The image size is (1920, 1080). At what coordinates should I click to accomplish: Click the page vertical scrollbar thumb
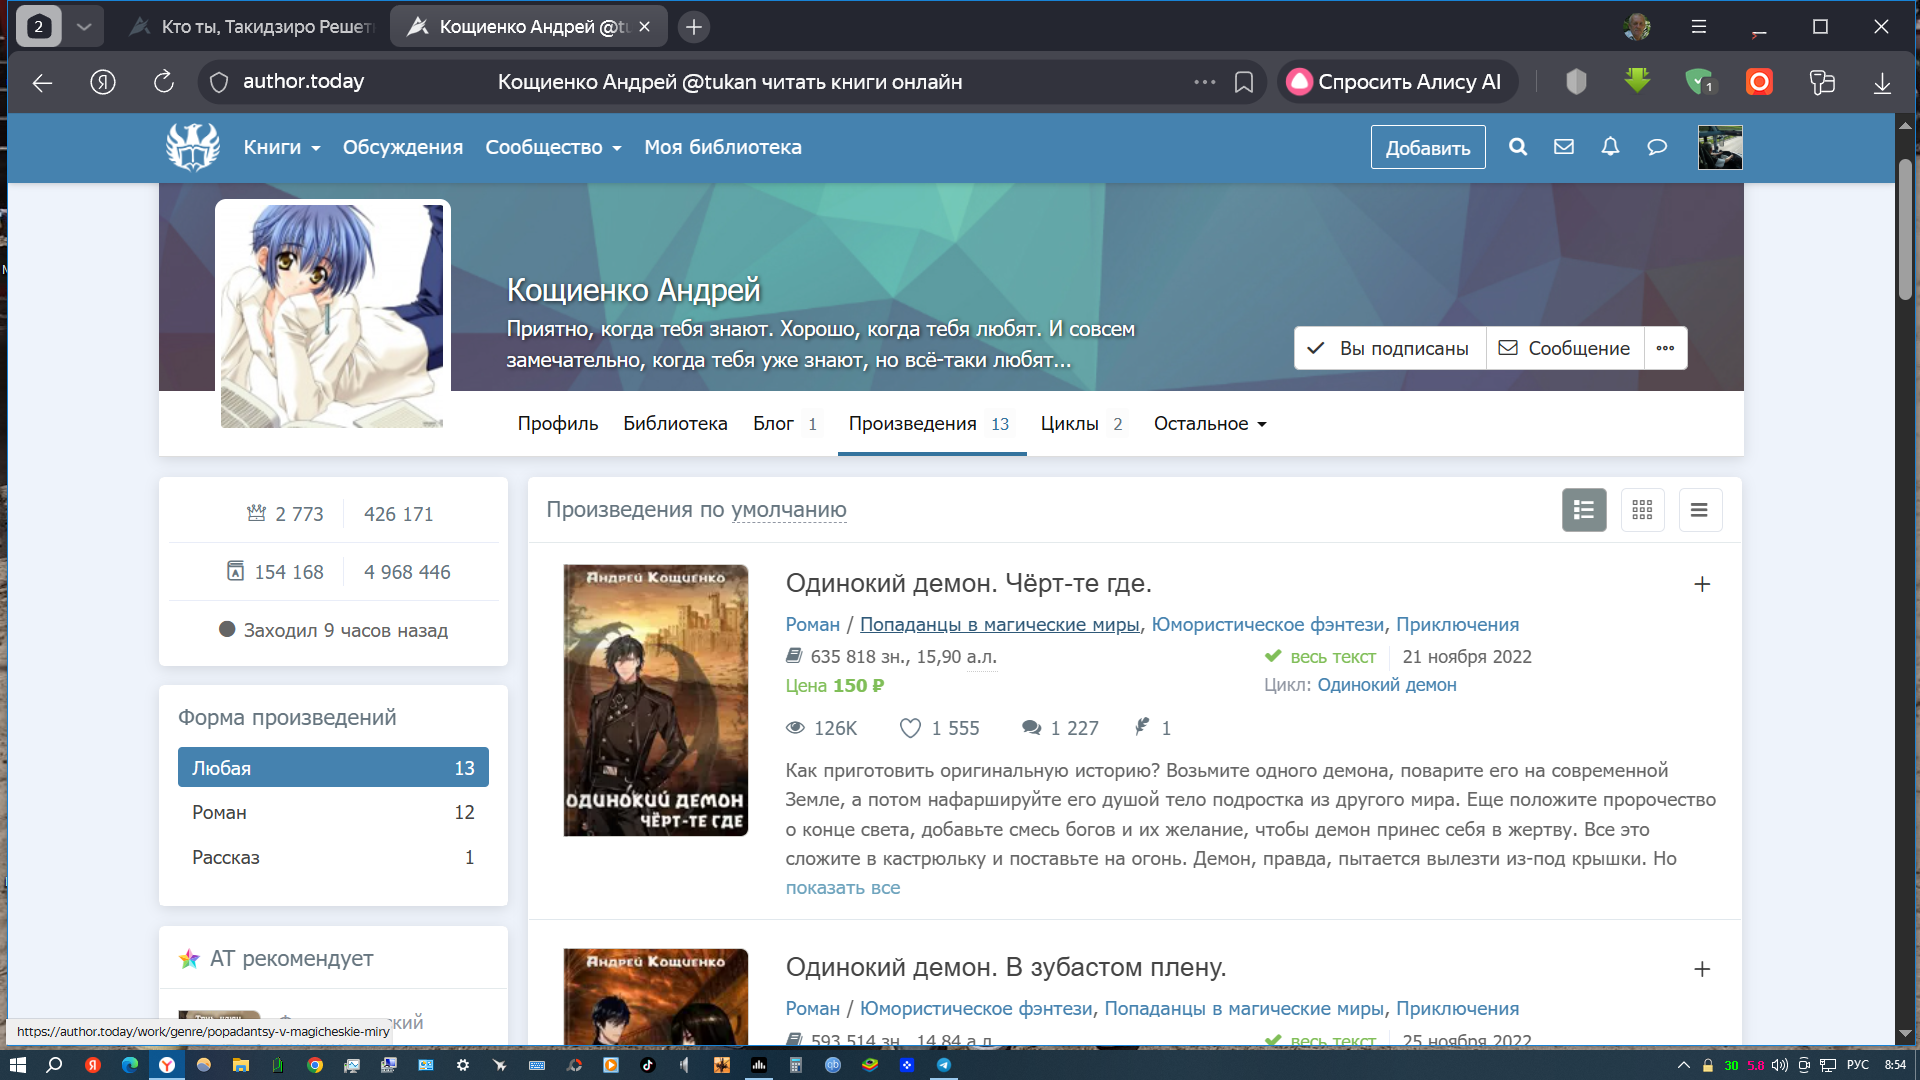click(x=1905, y=230)
